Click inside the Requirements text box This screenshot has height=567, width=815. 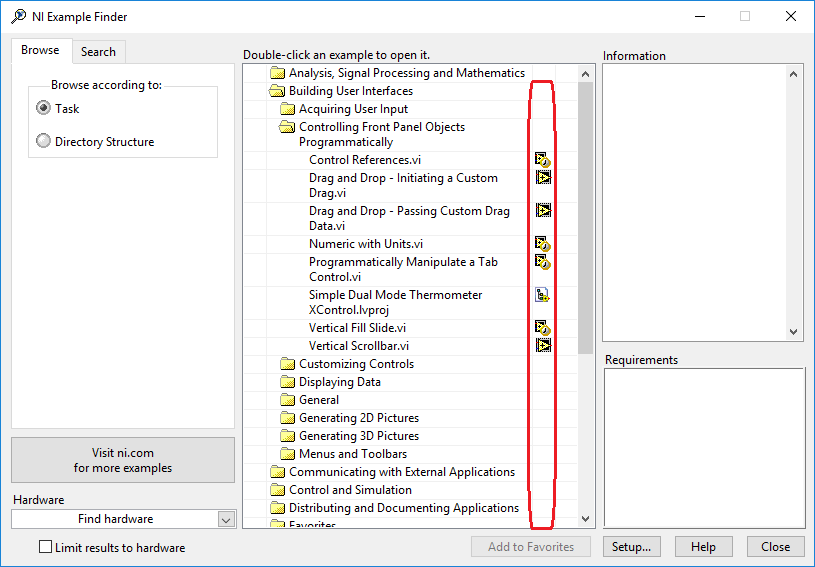pyautogui.click(x=704, y=448)
